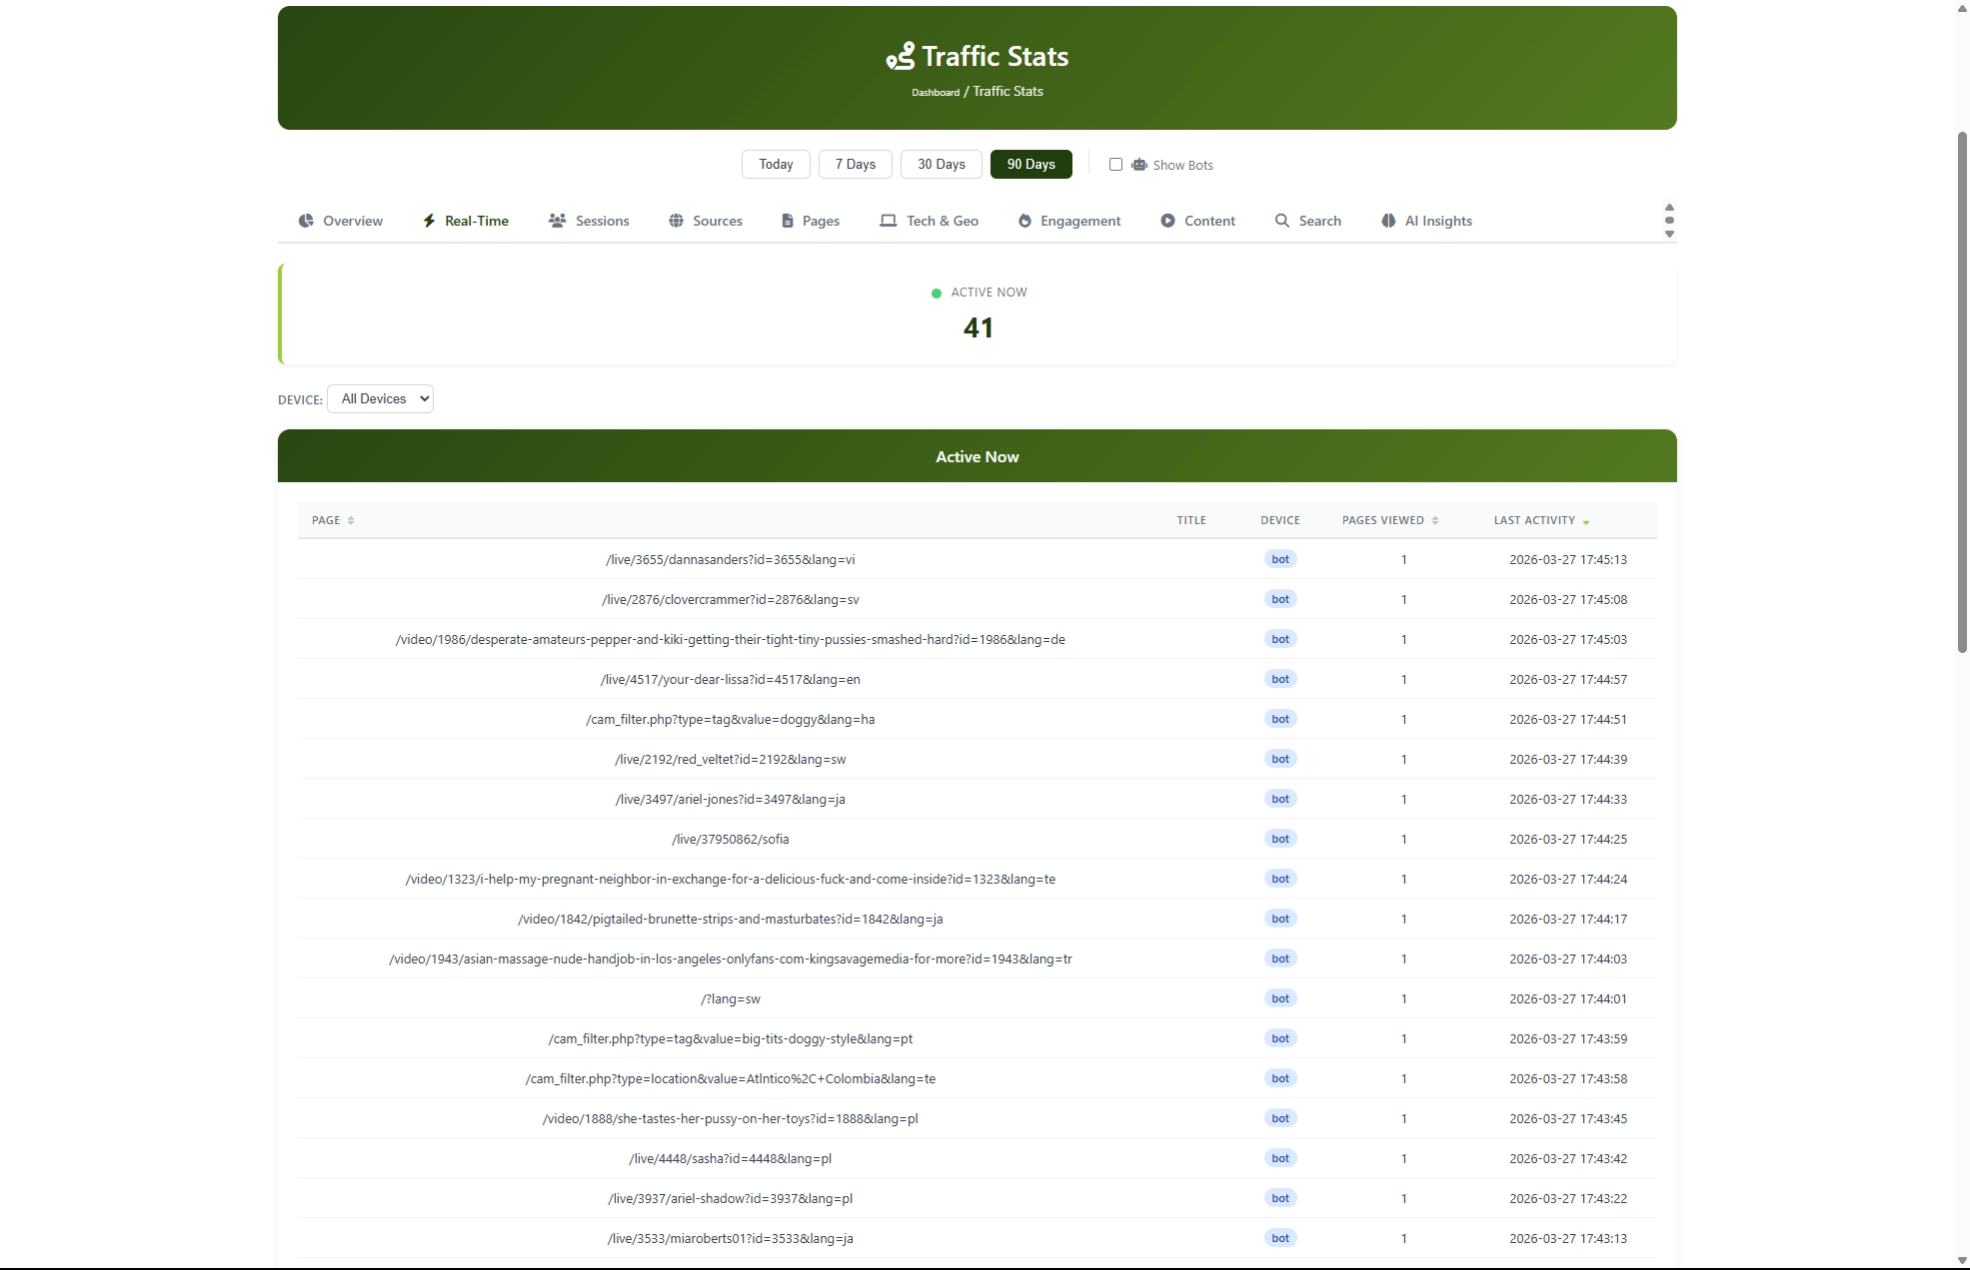Switch to the Sessions tab
Image resolution: width=1970 pixels, height=1270 pixels.
(602, 220)
